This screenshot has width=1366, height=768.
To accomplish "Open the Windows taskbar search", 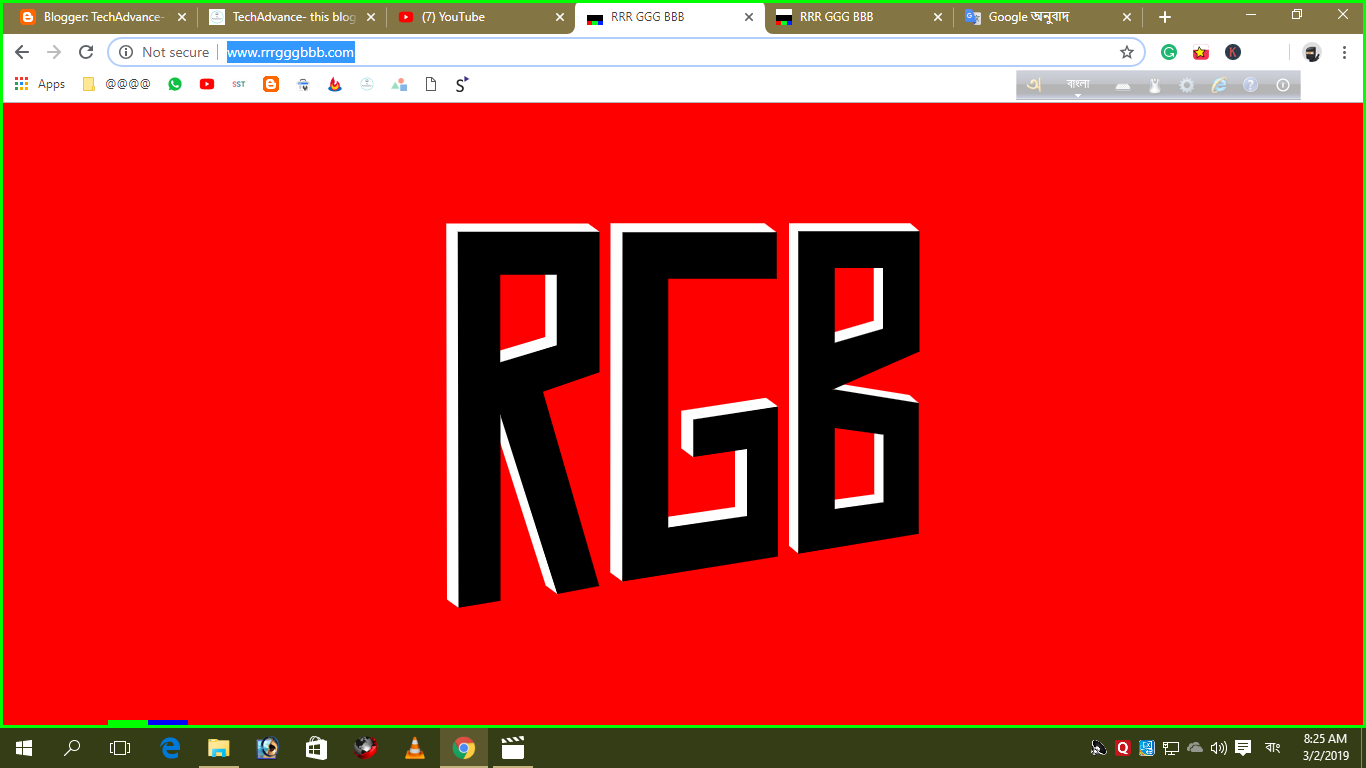I will coord(72,748).
